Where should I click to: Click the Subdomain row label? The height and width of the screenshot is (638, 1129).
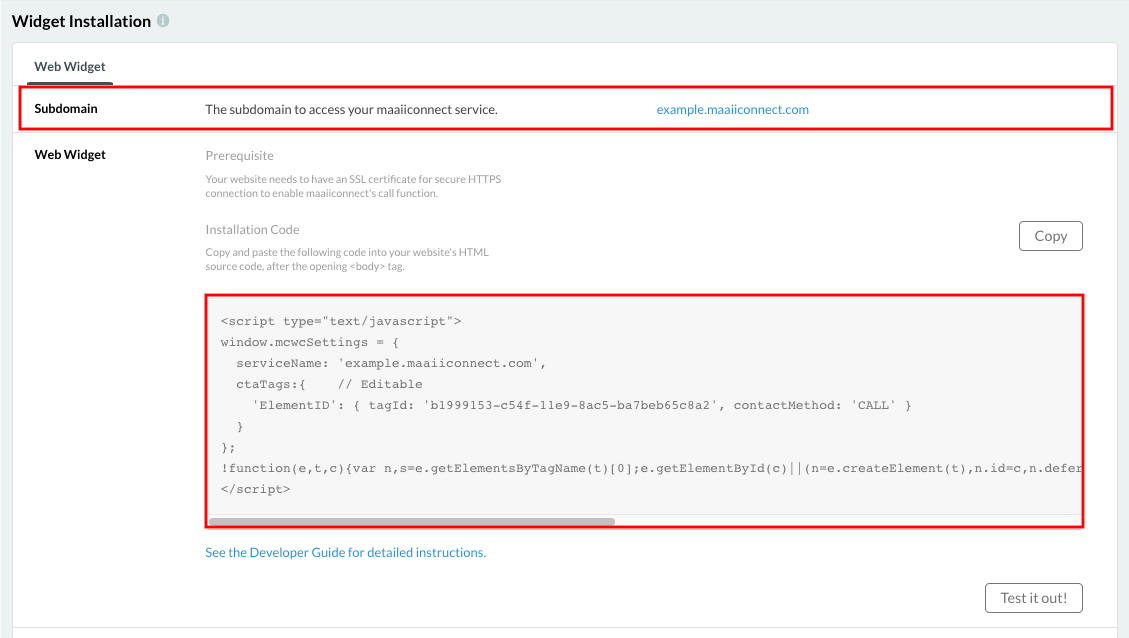(x=66, y=109)
